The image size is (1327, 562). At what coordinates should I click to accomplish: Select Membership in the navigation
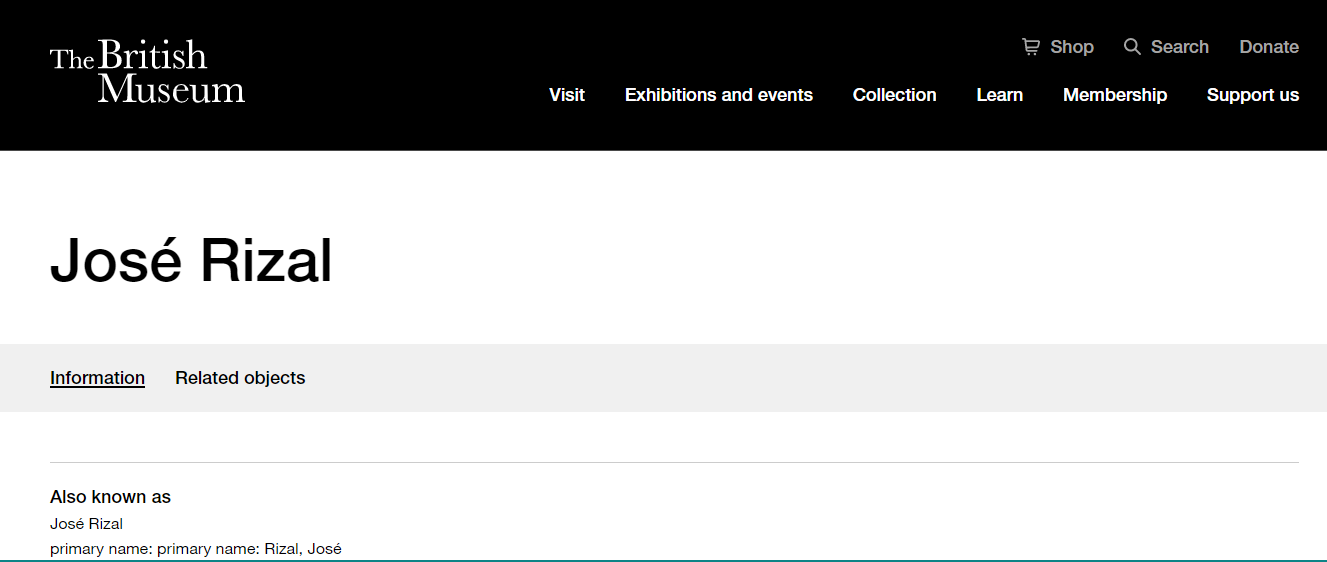point(1115,95)
